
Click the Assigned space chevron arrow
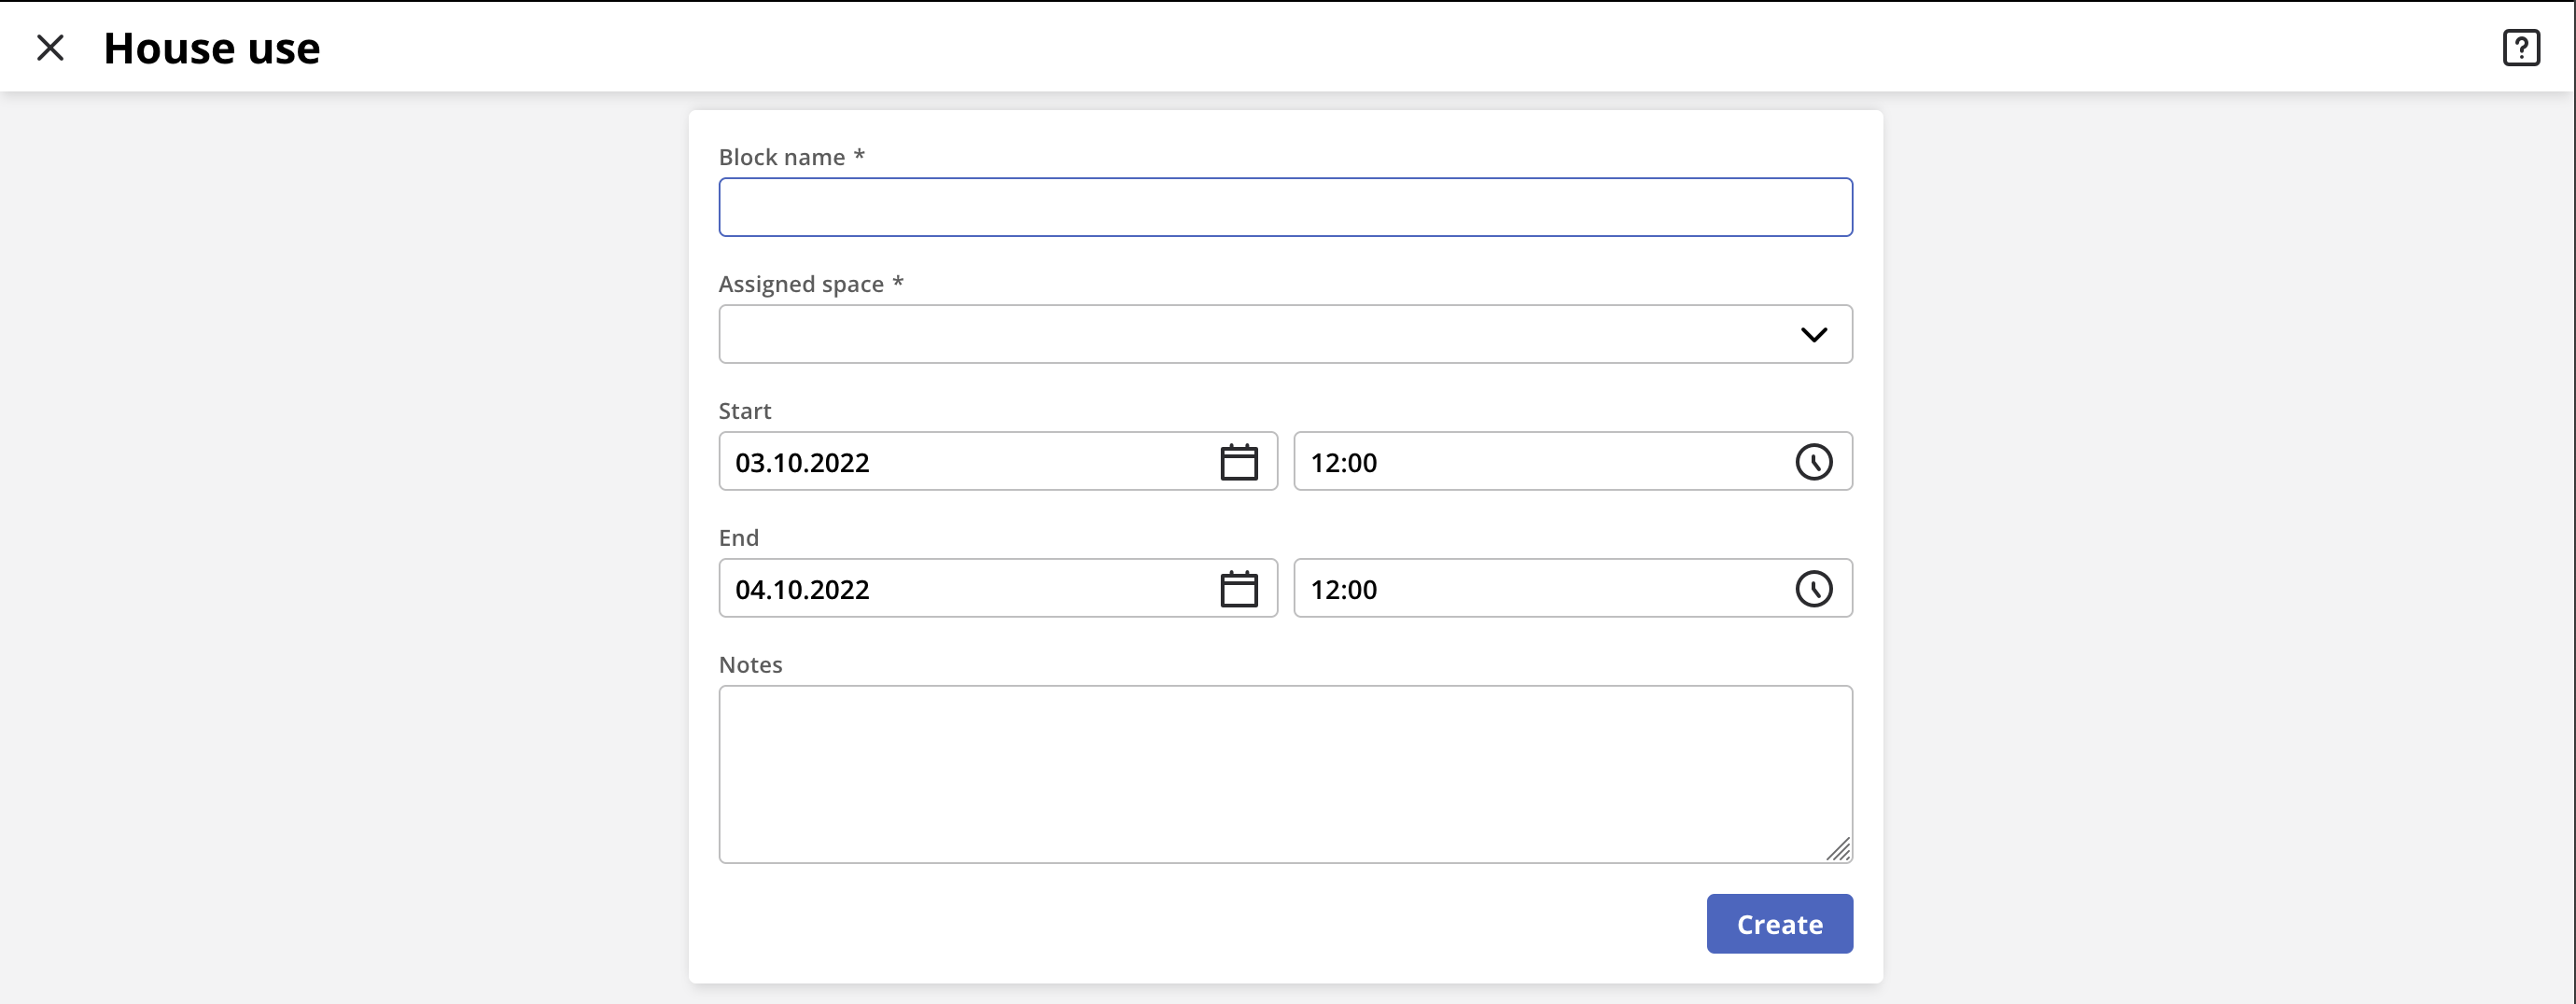(1813, 334)
